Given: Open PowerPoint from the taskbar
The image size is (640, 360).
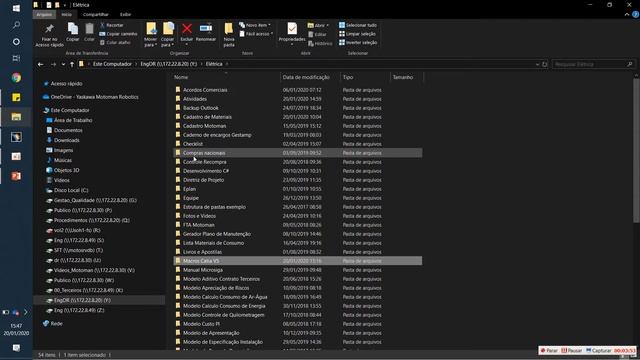Looking at the screenshot, I should pyautogui.click(x=16, y=176).
